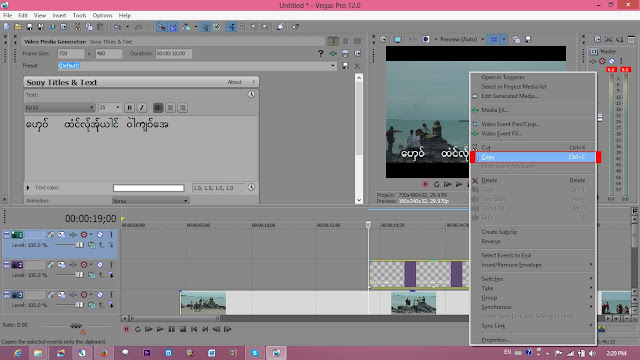Screen dimensions: 640x360
Task: Click the Frame Size width field 720
Action: tap(71, 53)
